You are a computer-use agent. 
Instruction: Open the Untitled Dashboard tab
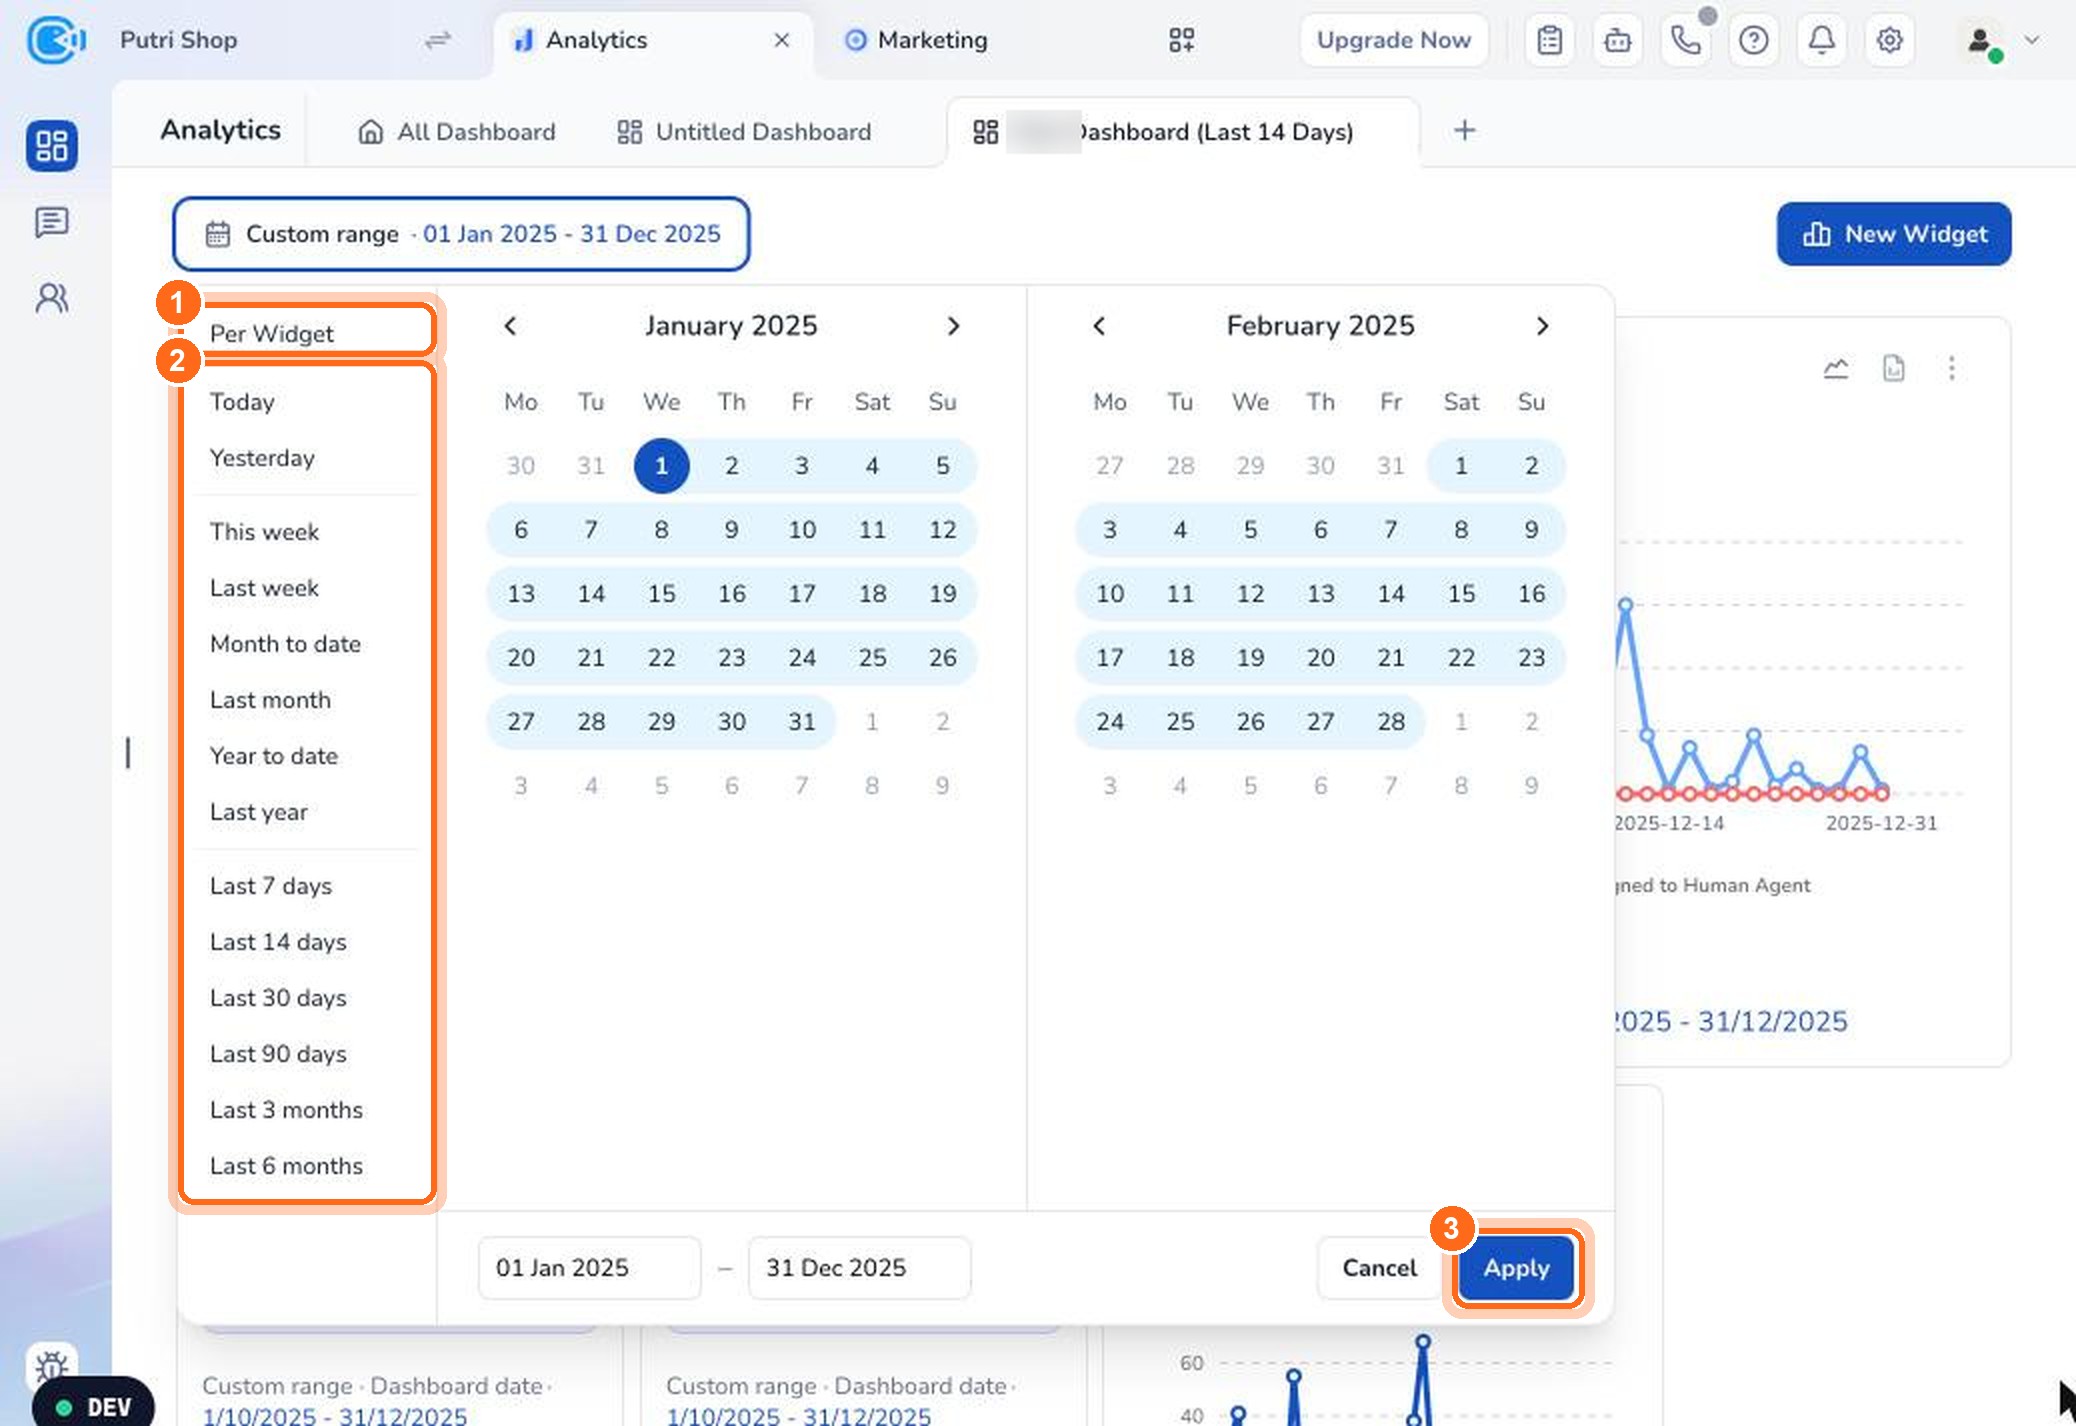click(744, 132)
